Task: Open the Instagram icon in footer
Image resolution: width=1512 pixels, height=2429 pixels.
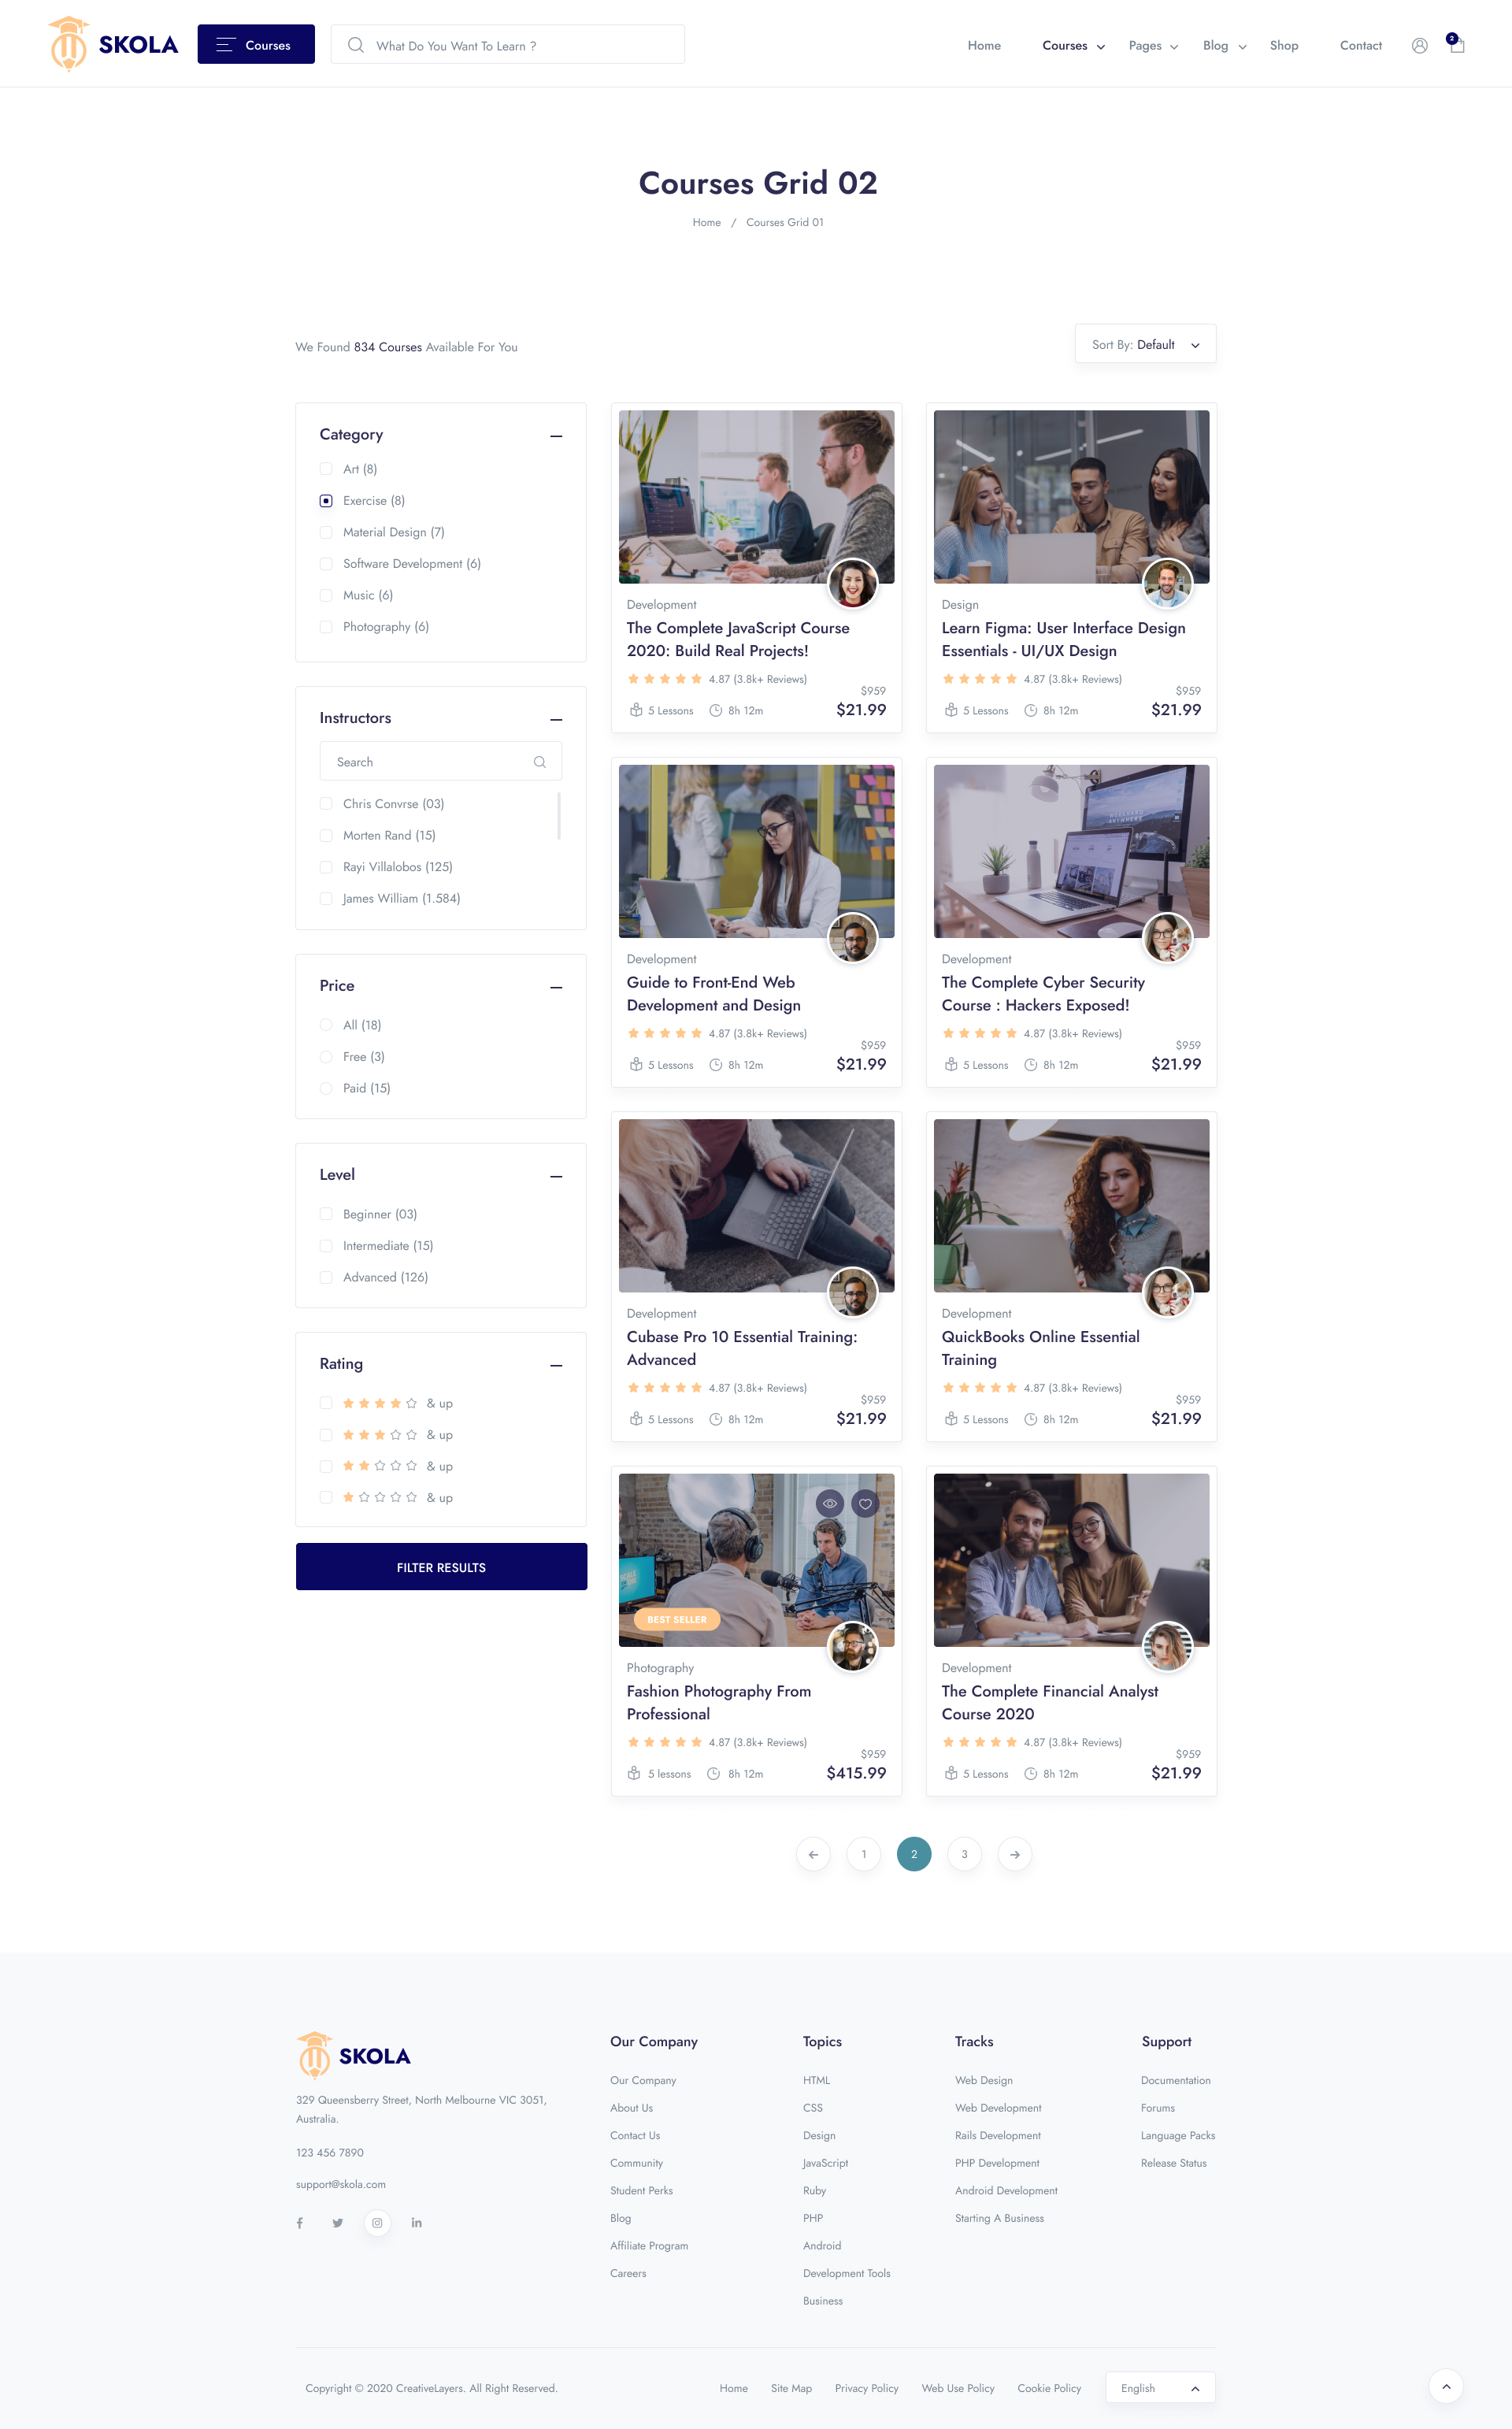Action: click(x=377, y=2223)
